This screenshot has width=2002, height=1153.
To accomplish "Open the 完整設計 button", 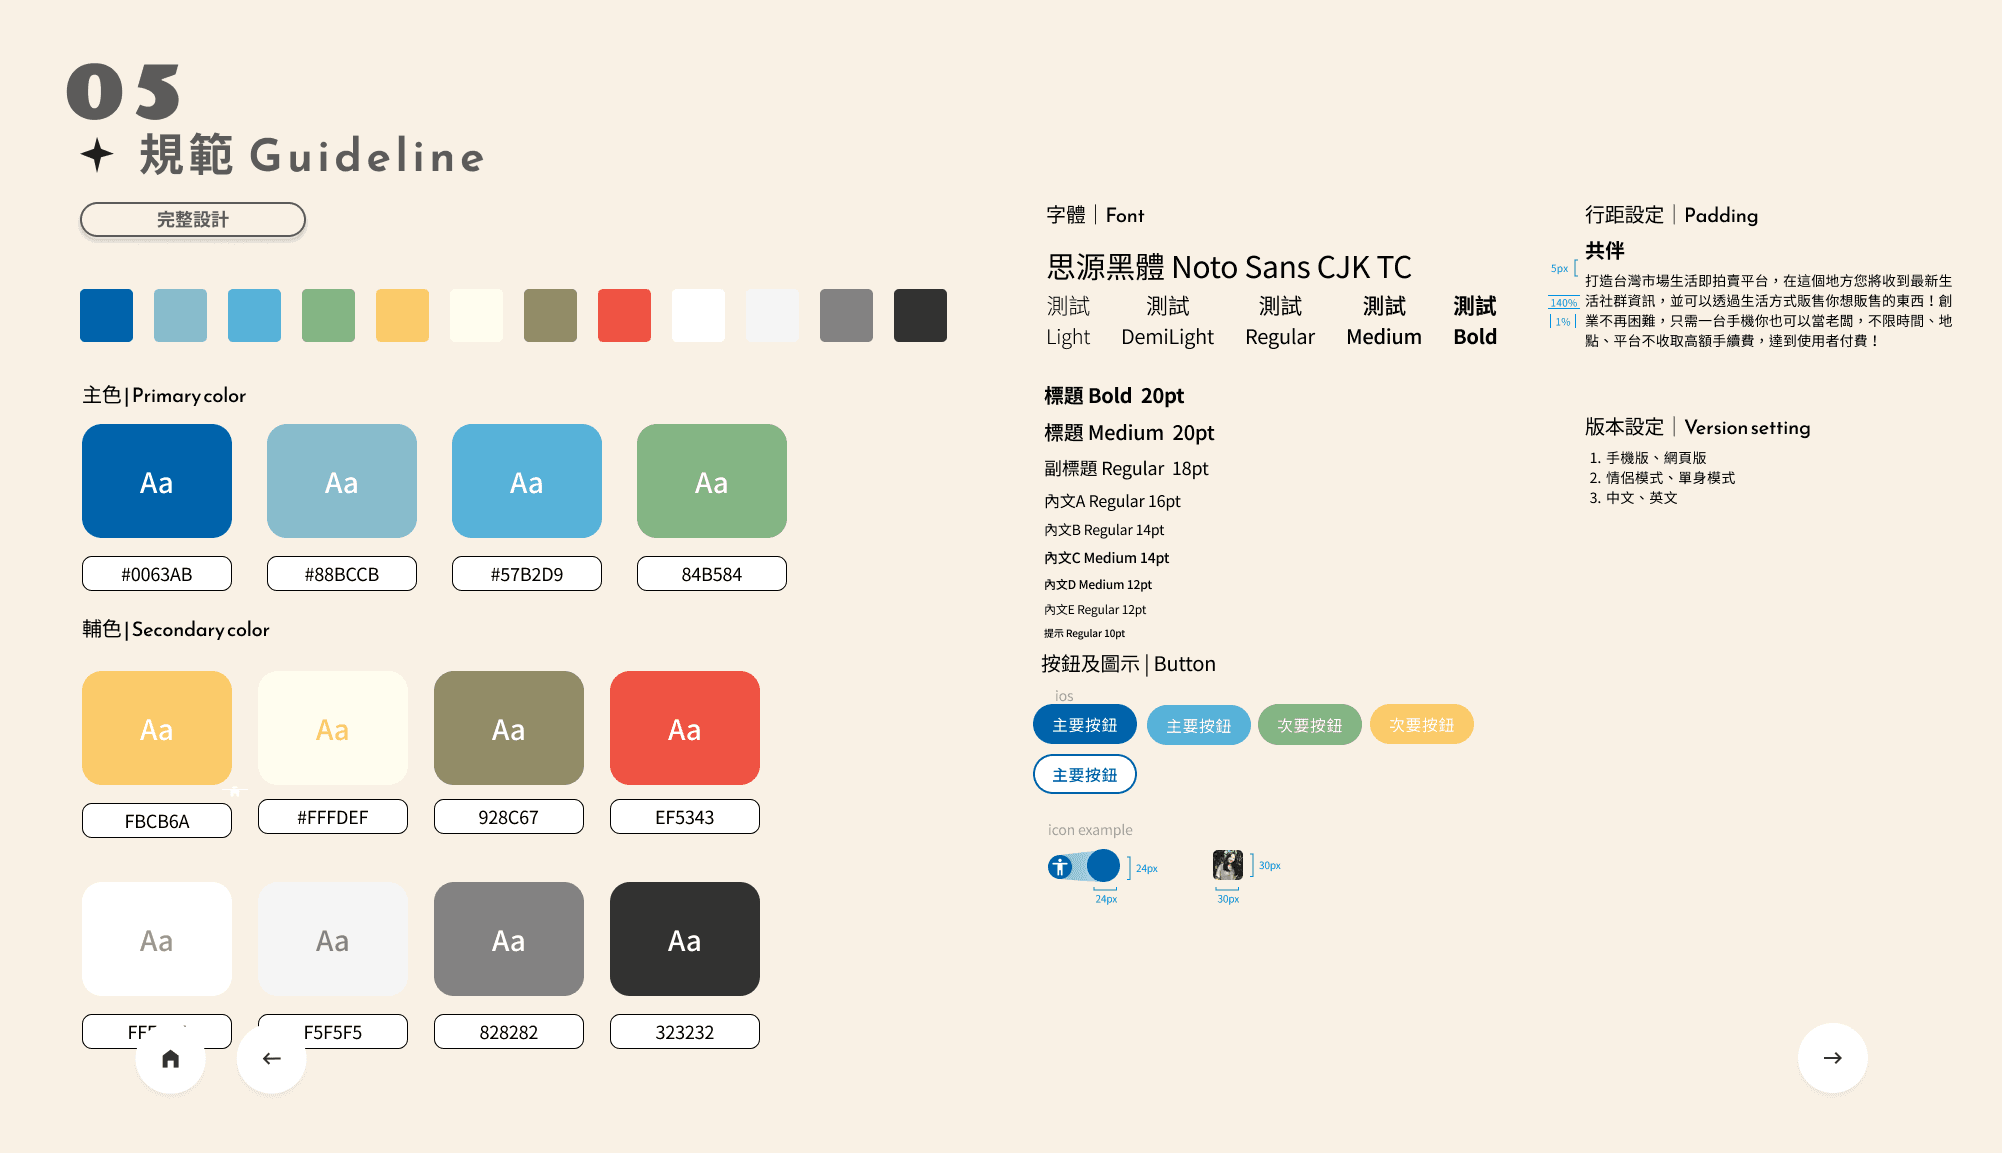I will click(x=193, y=220).
